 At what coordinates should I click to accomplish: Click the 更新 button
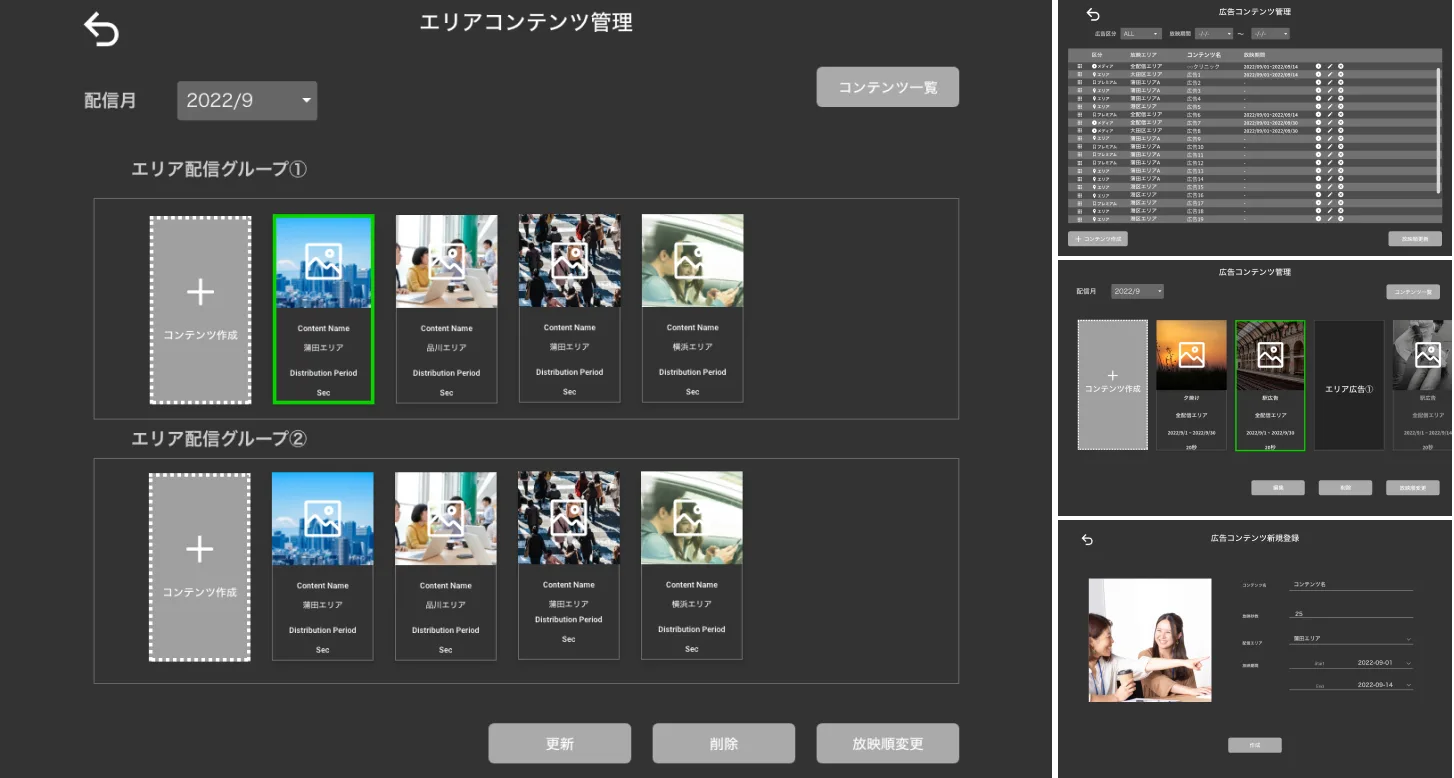point(560,744)
